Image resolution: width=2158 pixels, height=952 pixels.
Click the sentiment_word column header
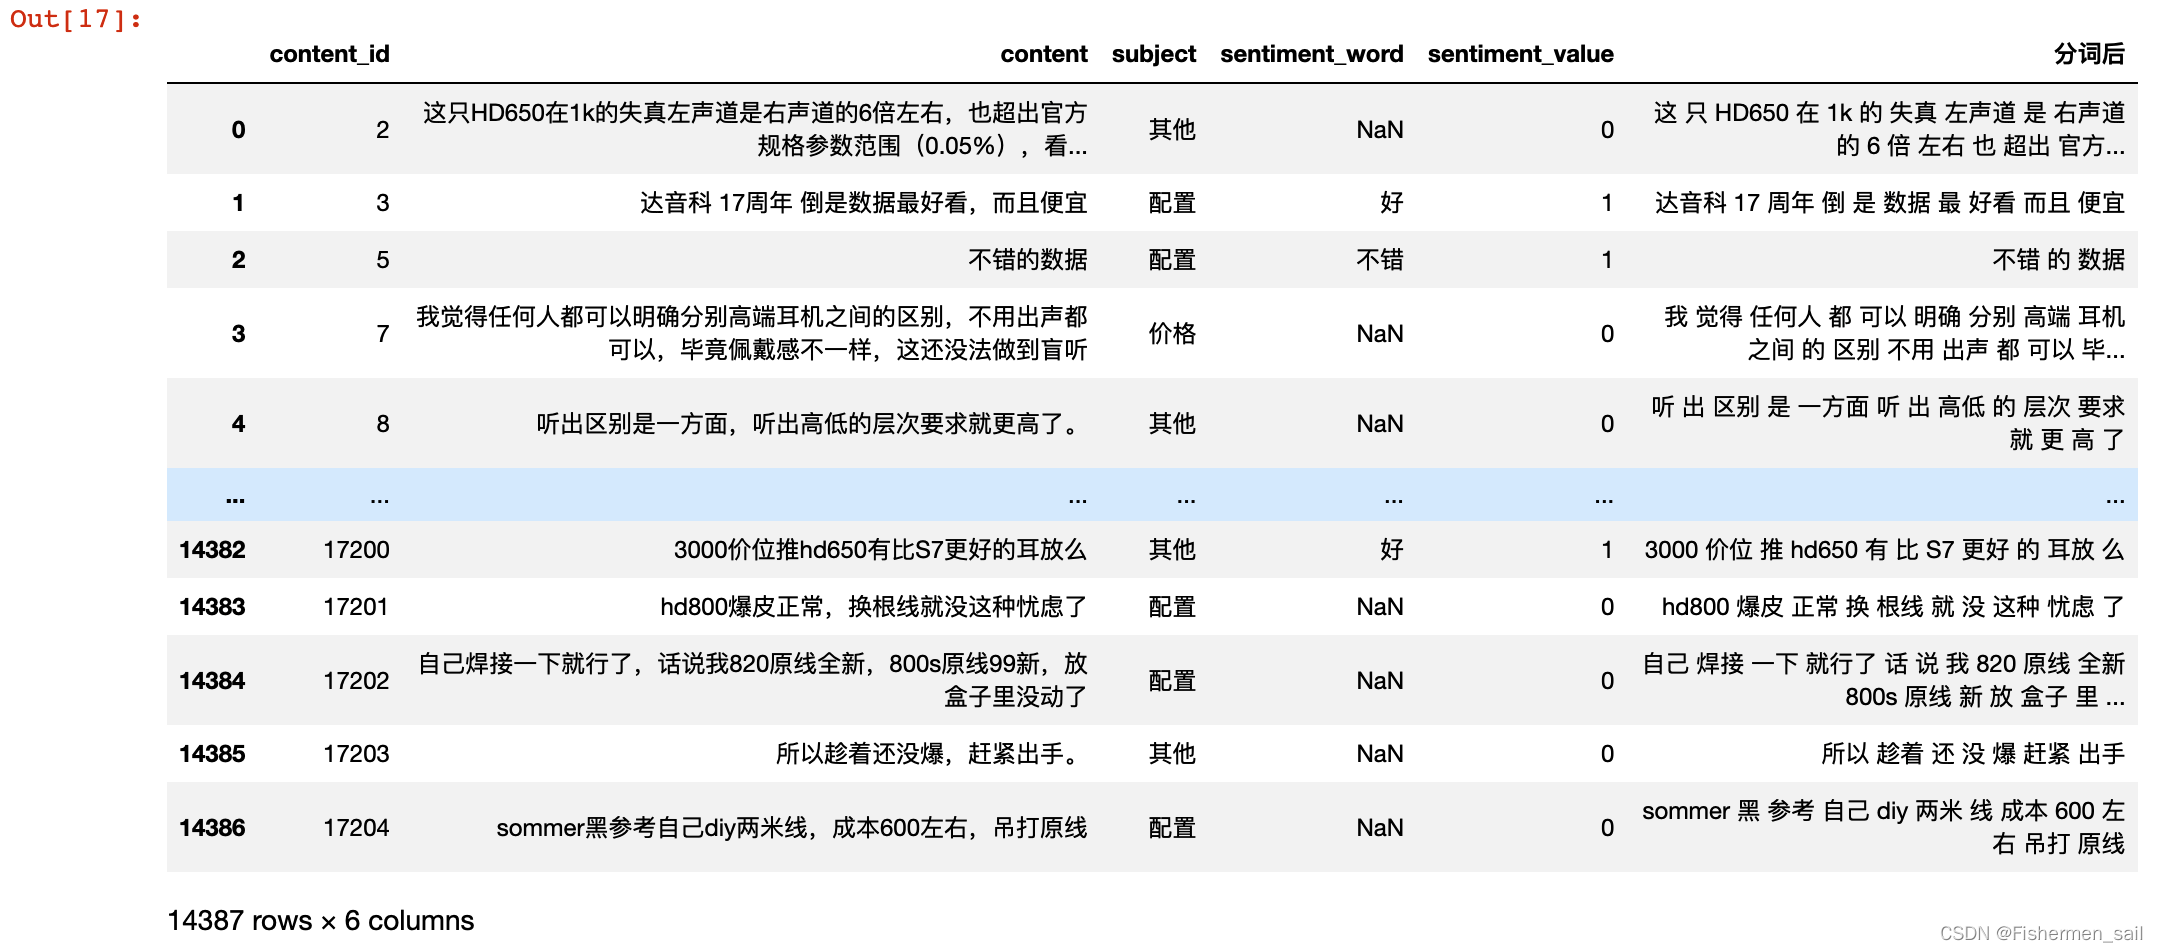click(1311, 54)
